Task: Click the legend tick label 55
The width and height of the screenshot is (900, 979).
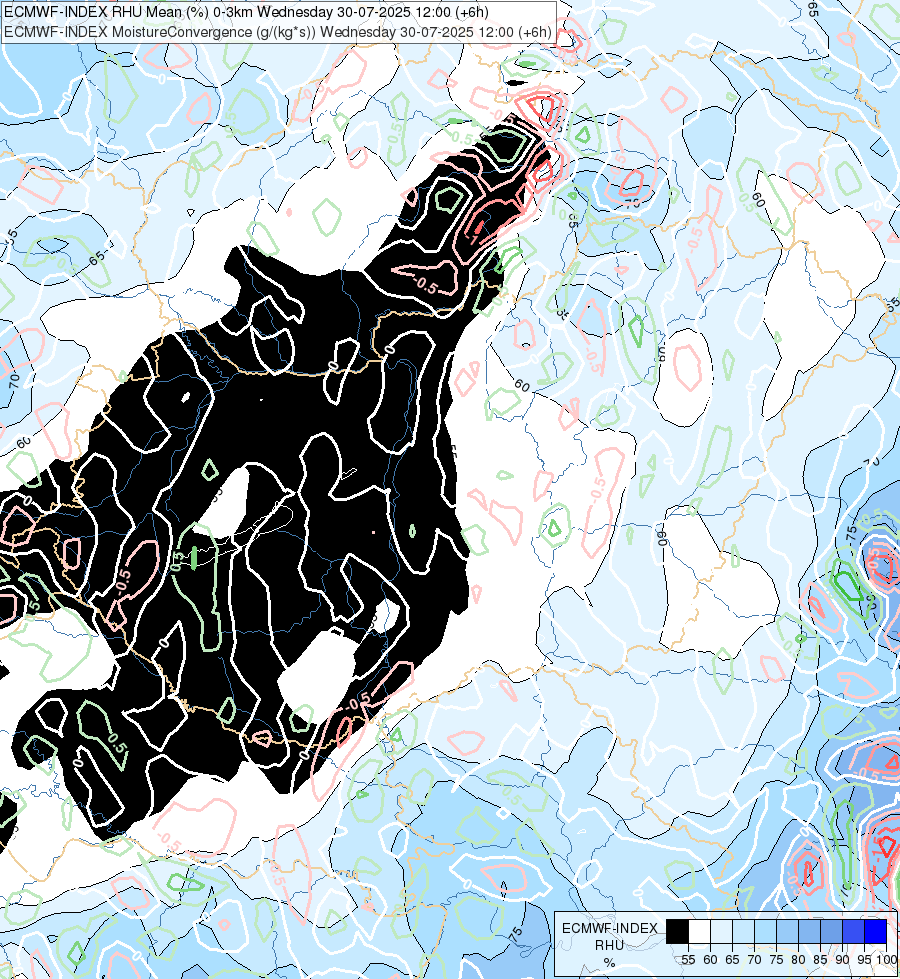Action: pyautogui.click(x=688, y=960)
